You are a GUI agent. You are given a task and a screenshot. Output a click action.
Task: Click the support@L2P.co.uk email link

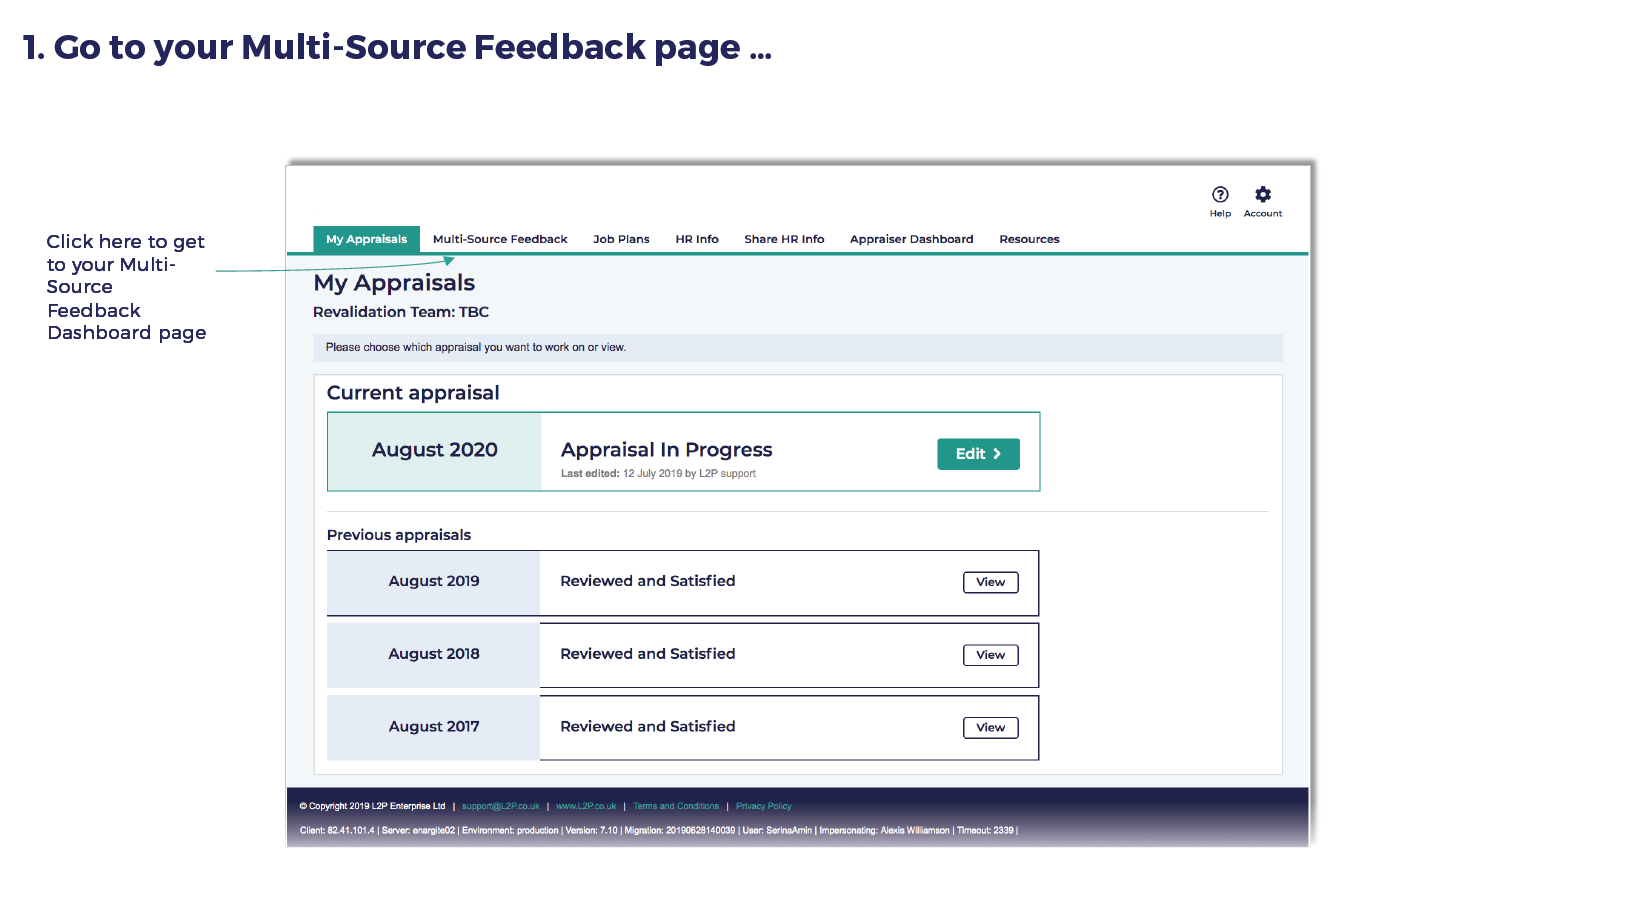coord(500,806)
